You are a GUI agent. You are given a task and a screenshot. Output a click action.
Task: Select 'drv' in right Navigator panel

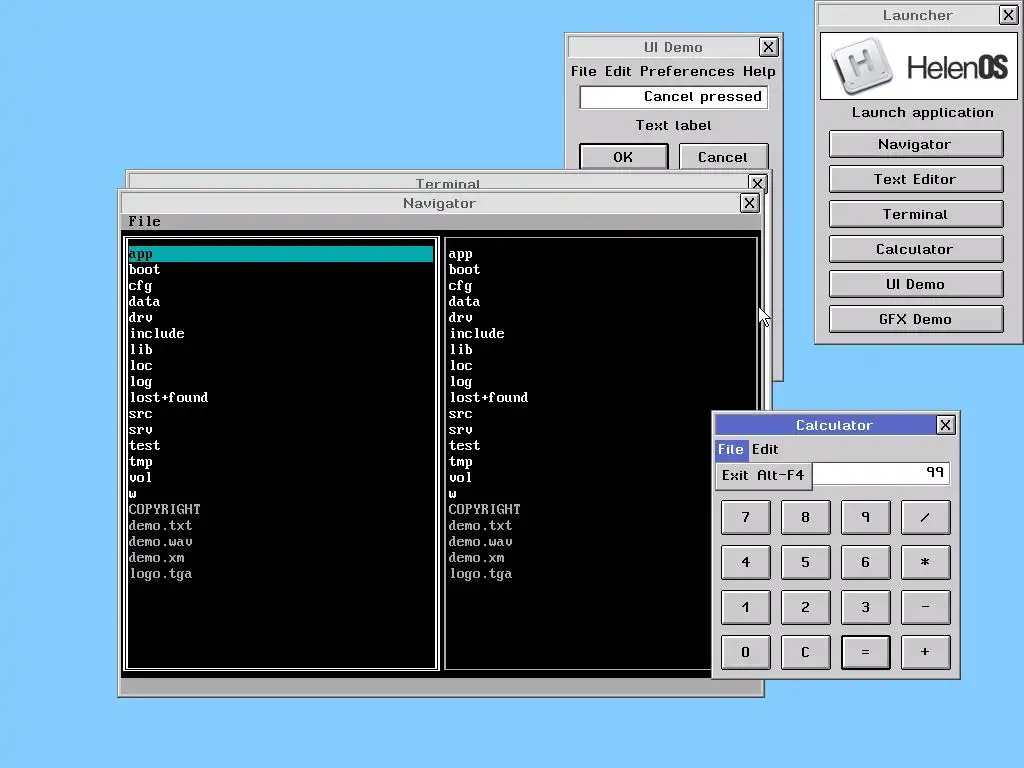[600, 317]
